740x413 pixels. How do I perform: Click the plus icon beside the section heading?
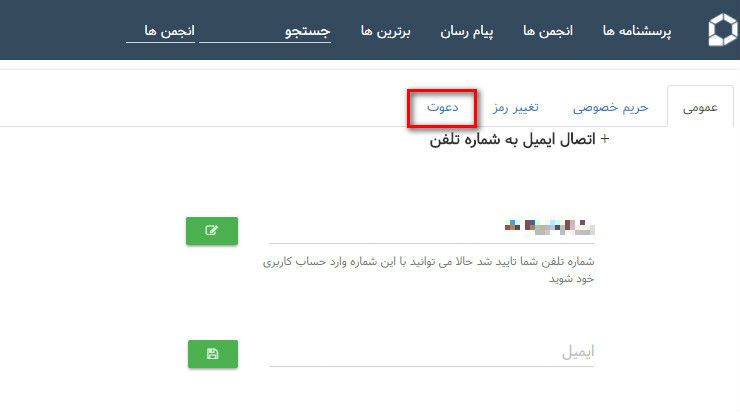pyautogui.click(x=604, y=140)
